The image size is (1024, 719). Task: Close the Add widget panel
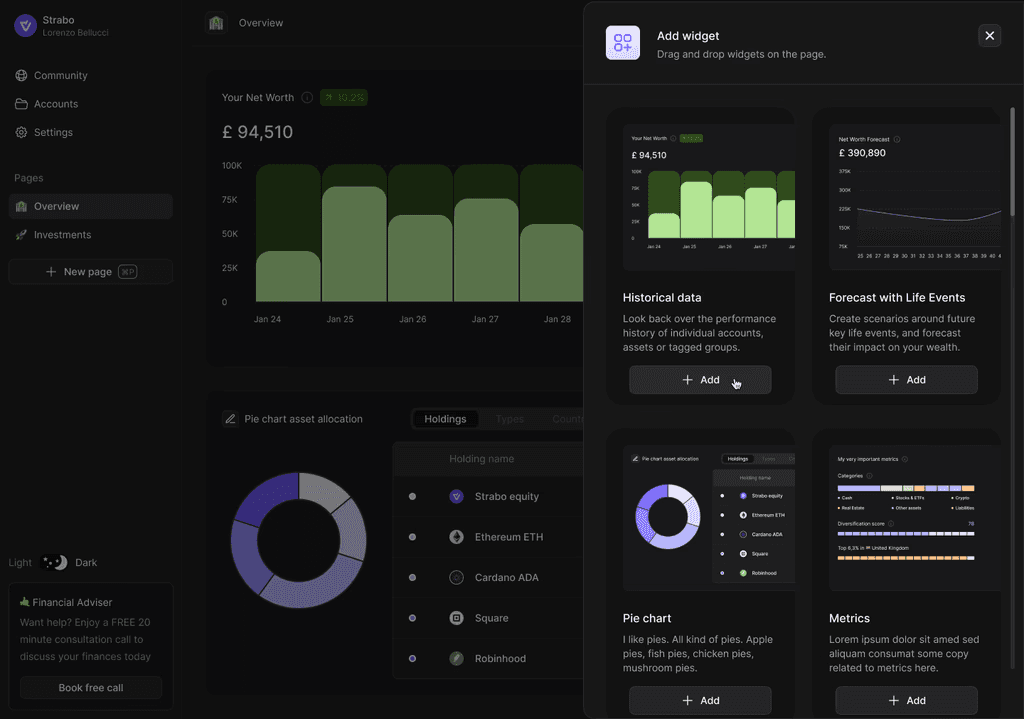[989, 35]
